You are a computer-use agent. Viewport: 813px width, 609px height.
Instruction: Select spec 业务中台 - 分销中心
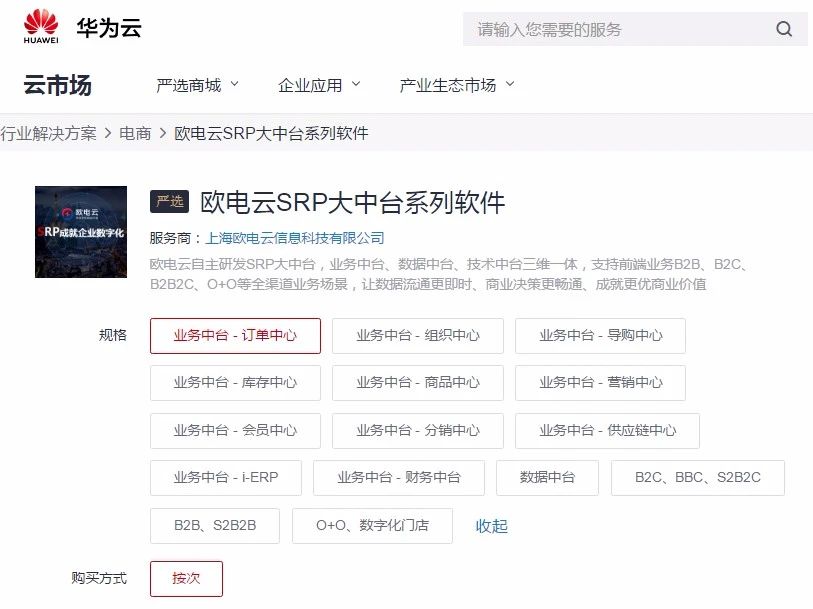coord(418,431)
